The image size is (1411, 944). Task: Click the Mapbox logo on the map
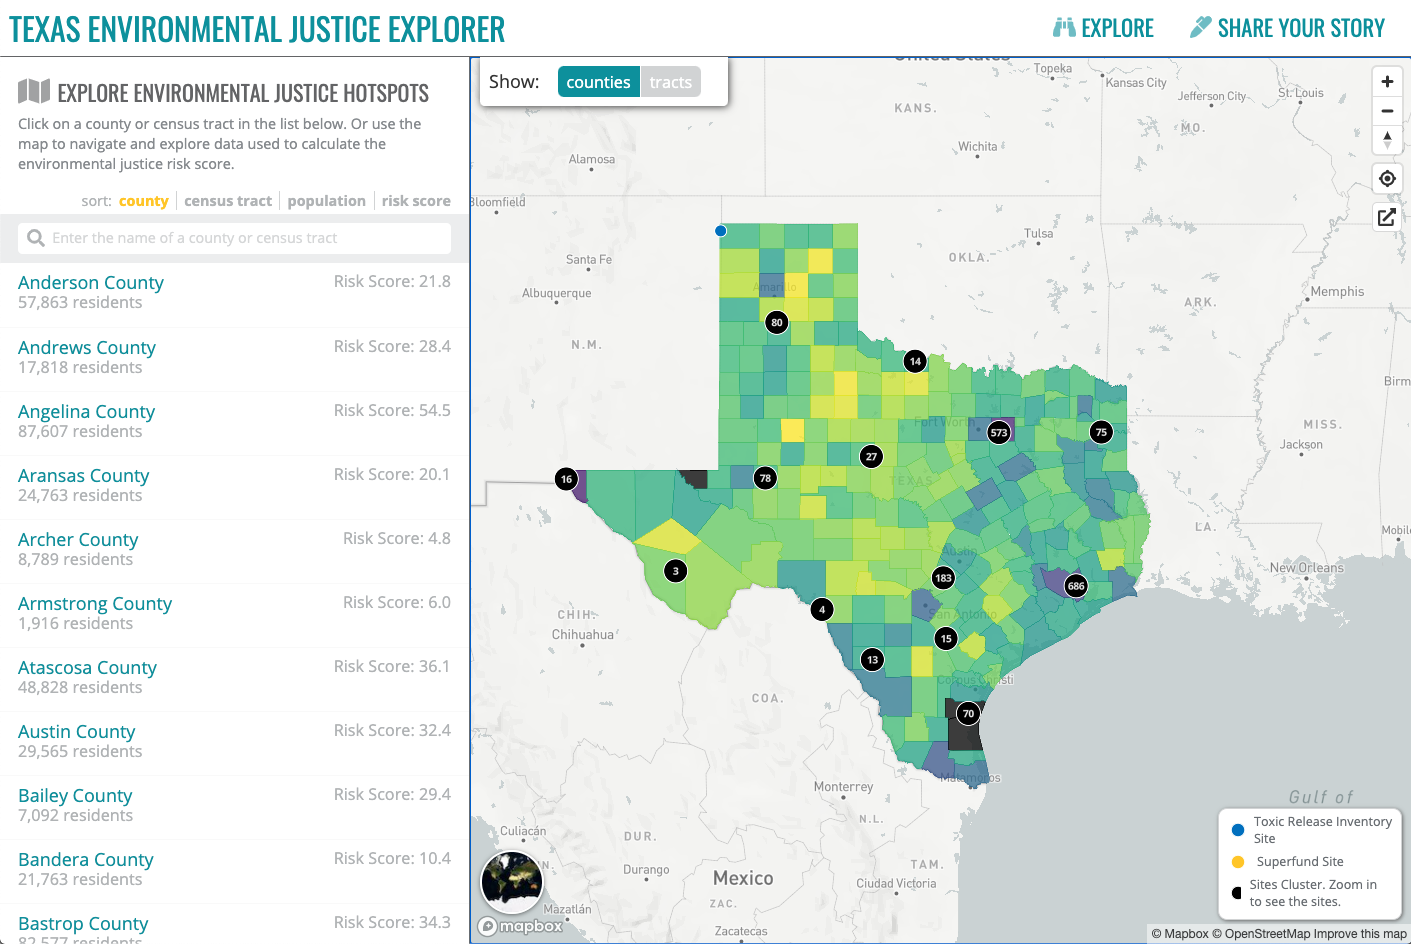(x=521, y=926)
